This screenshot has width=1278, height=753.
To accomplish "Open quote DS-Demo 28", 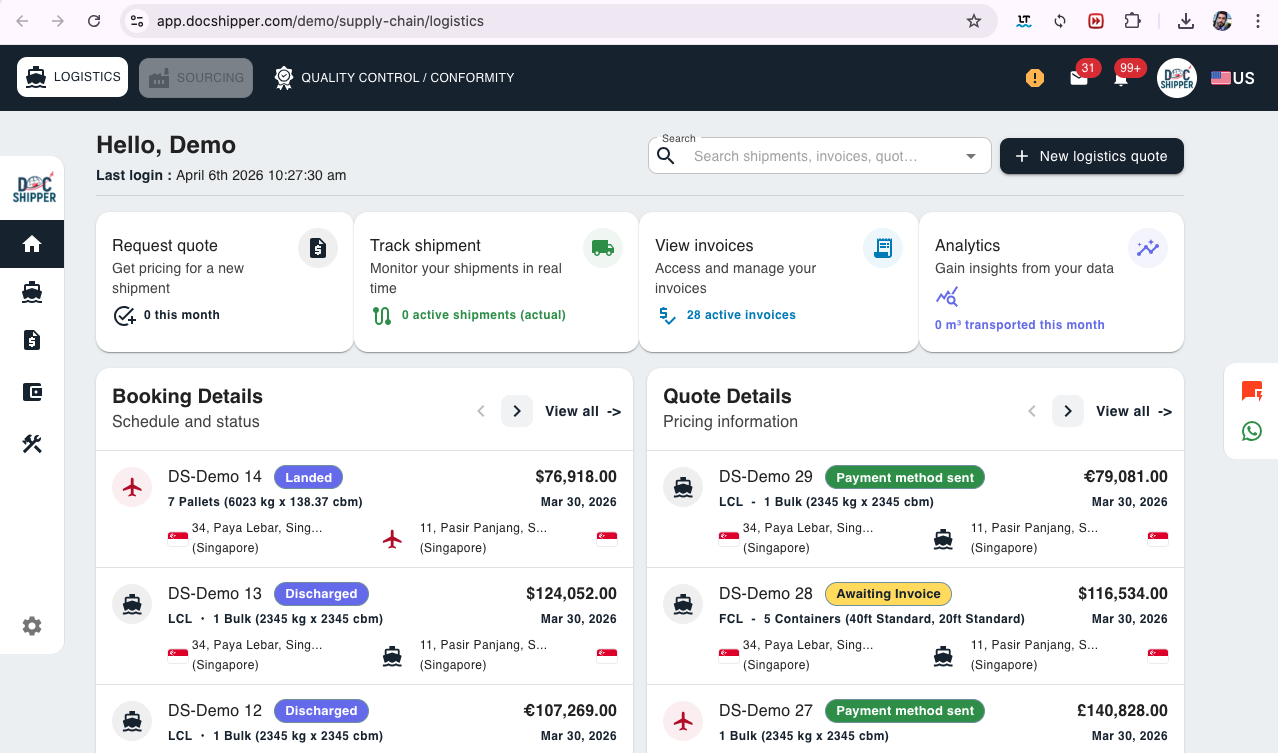I will [x=766, y=594].
